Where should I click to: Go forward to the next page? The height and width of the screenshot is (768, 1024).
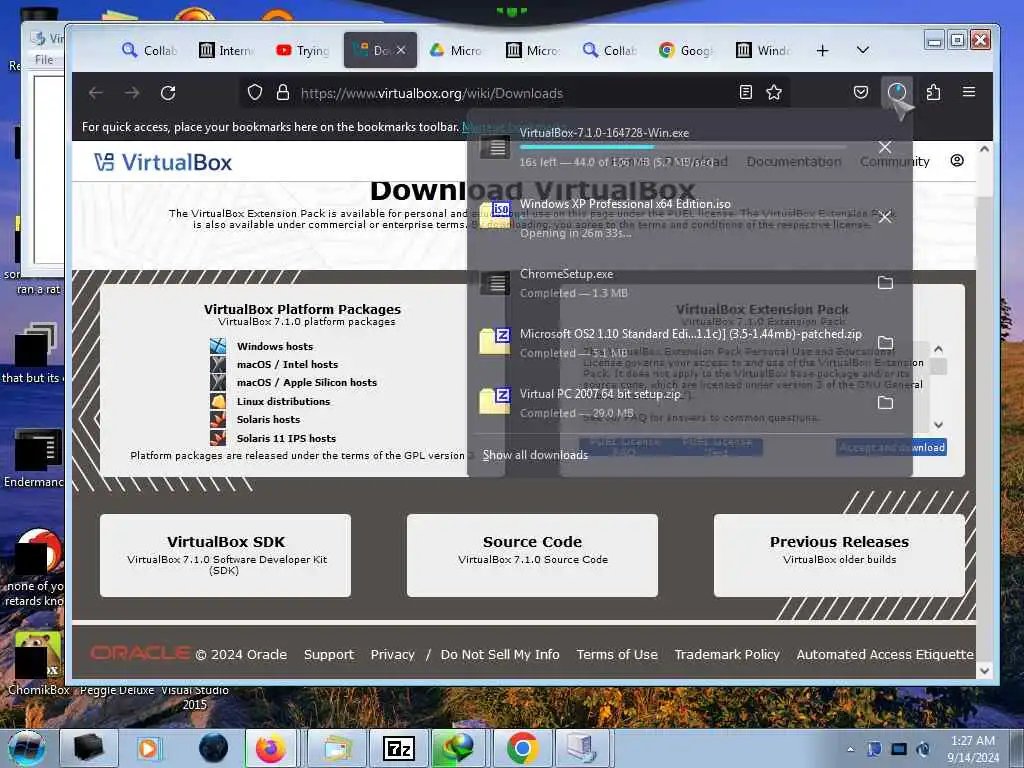[x=132, y=93]
